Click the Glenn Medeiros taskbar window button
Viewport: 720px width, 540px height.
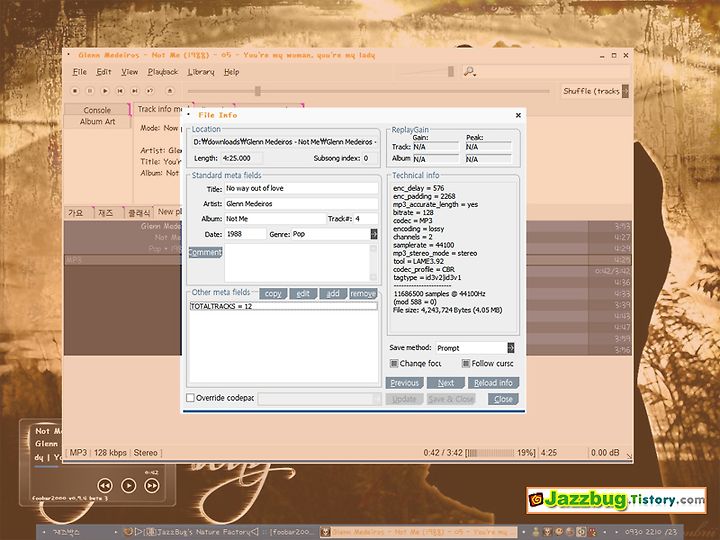pos(418,532)
